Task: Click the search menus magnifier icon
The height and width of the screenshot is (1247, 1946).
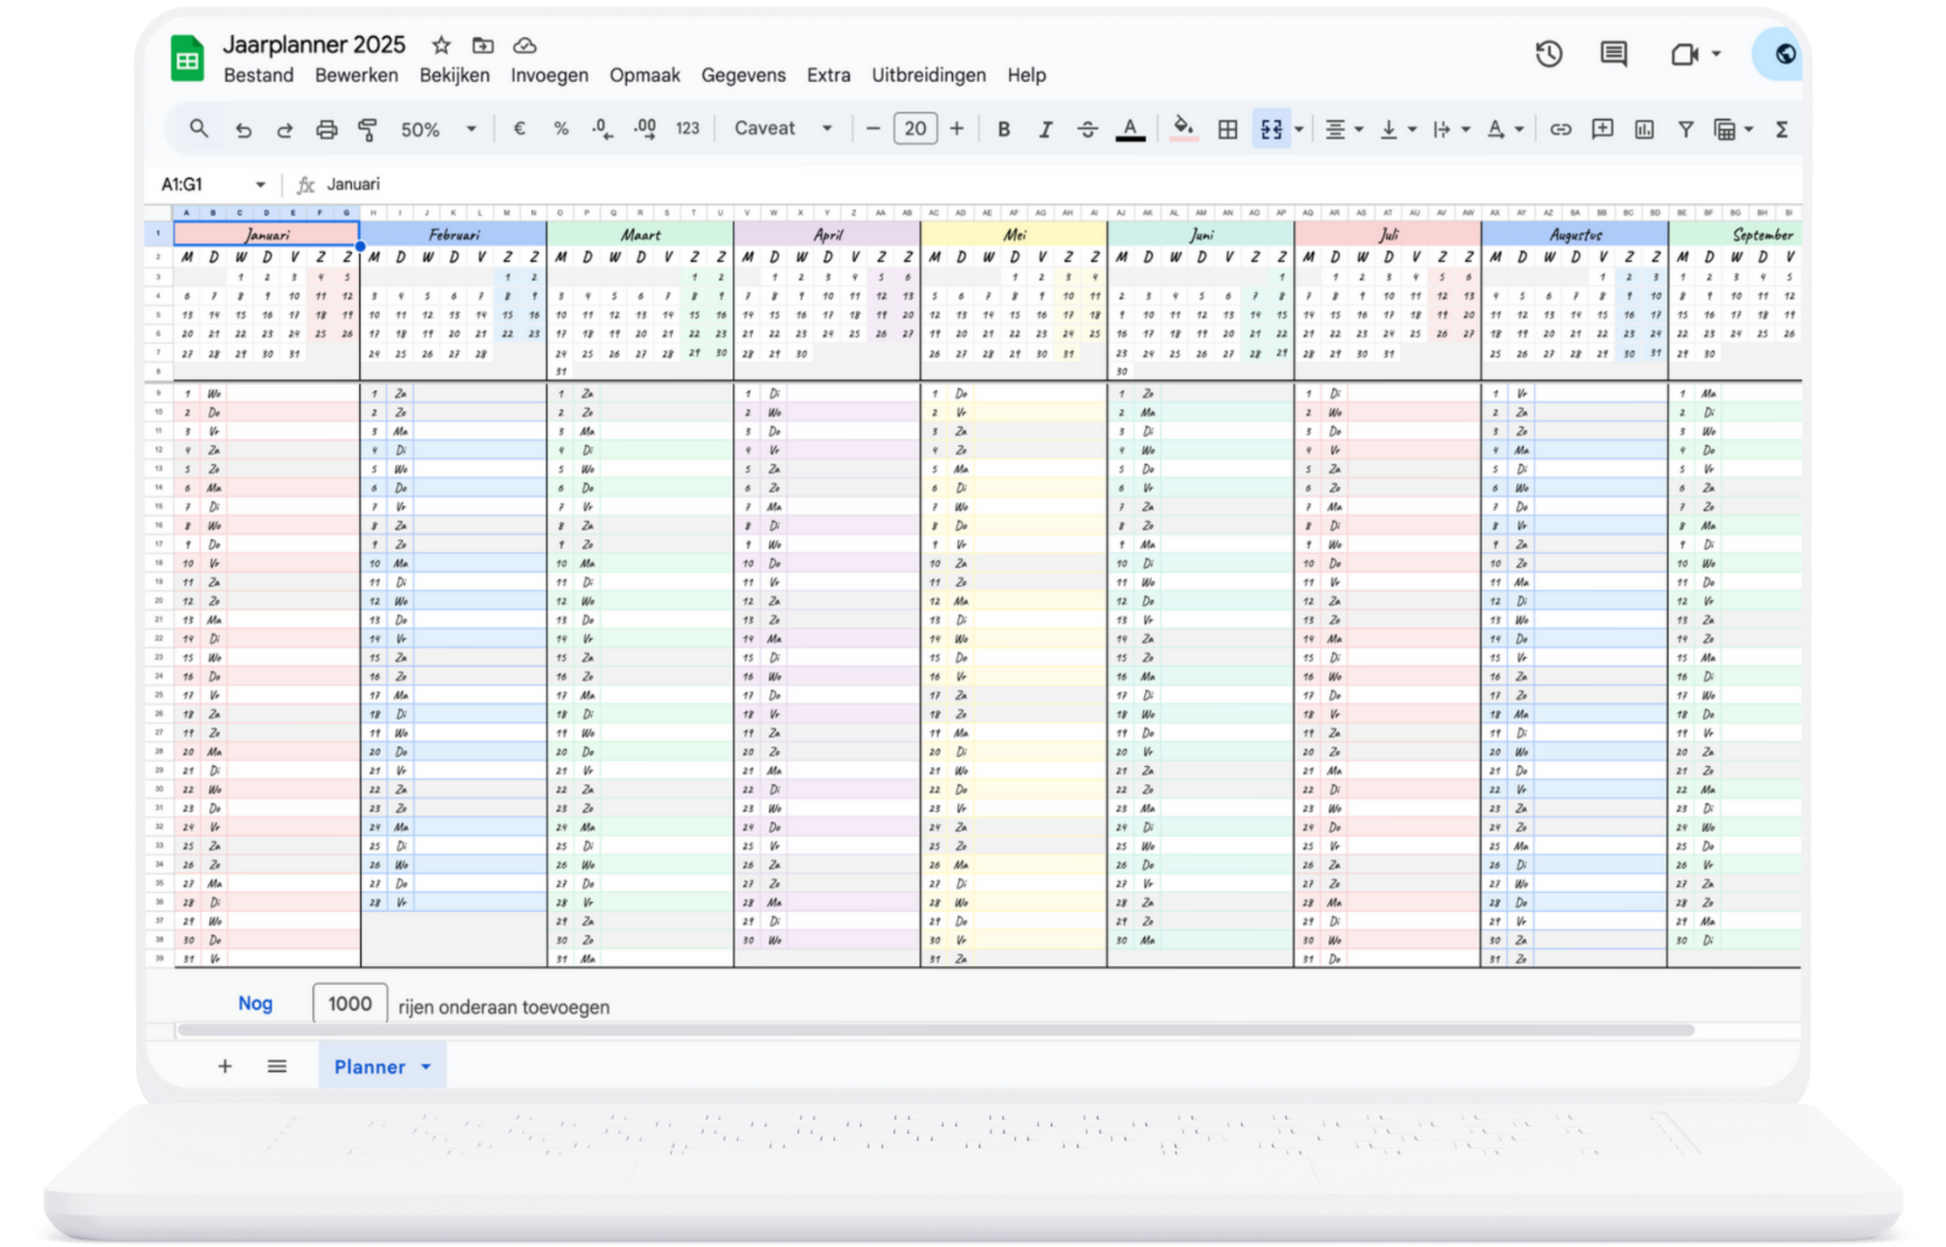Action: click(x=199, y=129)
